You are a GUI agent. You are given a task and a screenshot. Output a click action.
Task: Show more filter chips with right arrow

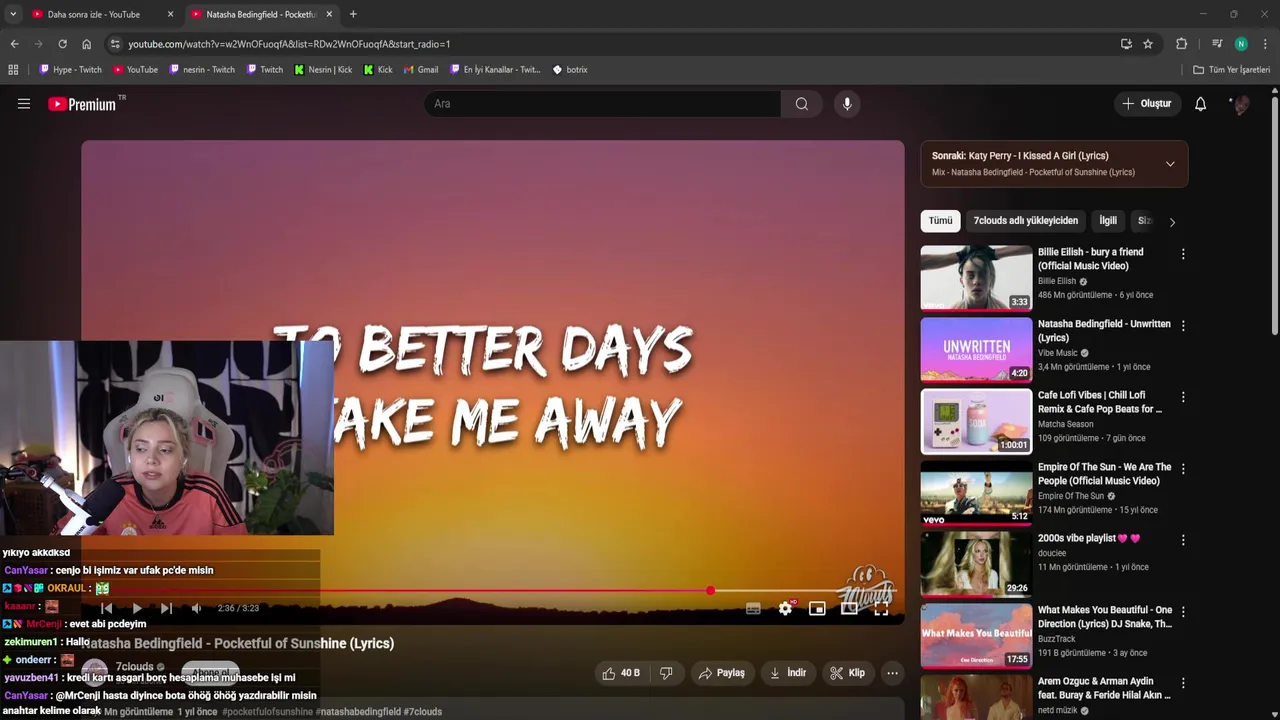[x=1172, y=222]
